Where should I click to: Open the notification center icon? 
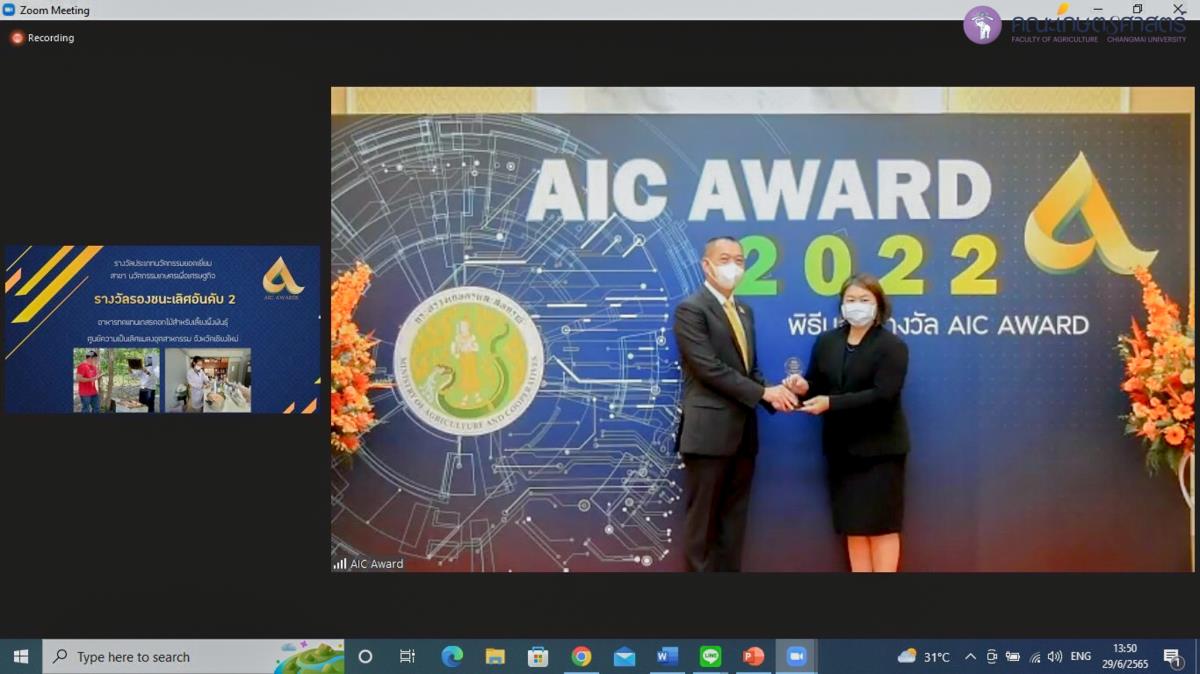click(1172, 657)
